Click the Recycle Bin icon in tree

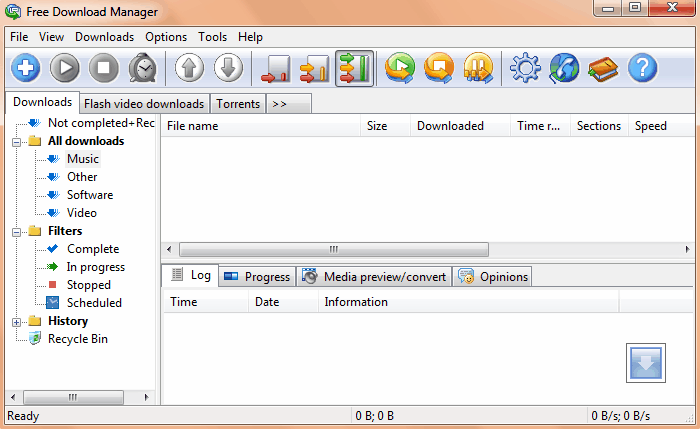[34, 338]
